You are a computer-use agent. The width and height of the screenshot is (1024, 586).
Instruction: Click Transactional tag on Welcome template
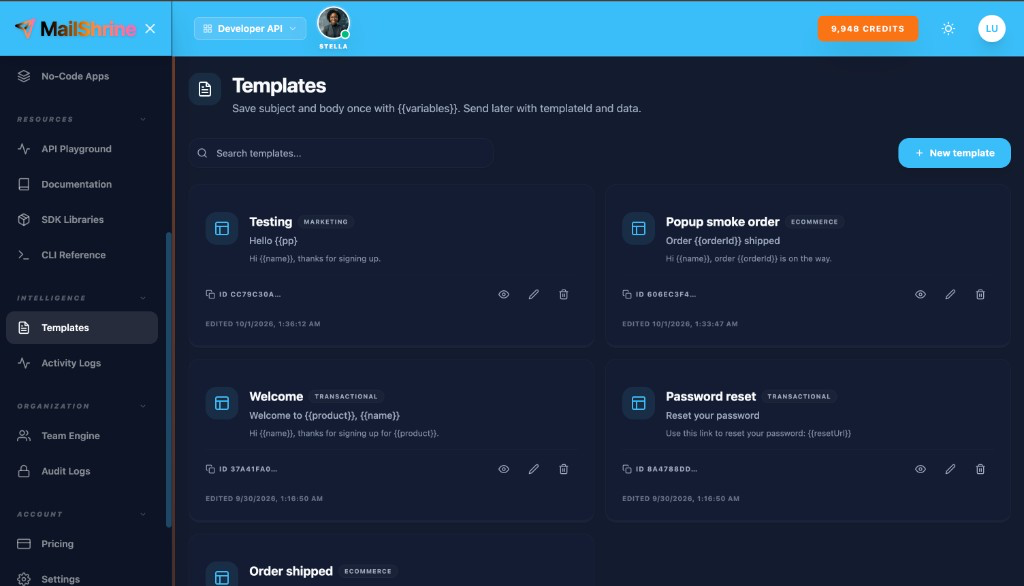point(346,397)
